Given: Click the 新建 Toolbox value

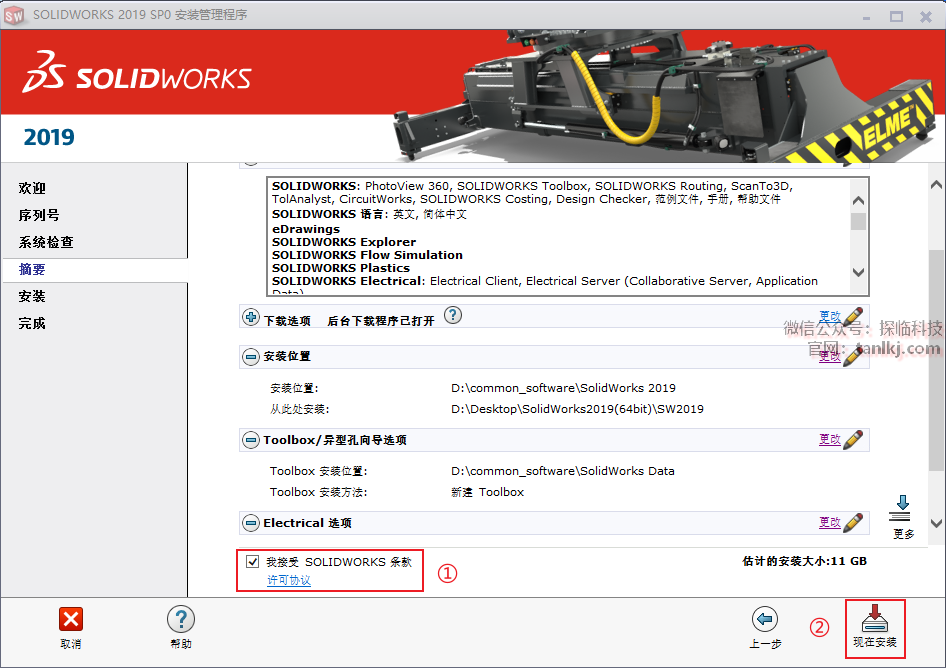Looking at the screenshot, I should pos(487,492).
